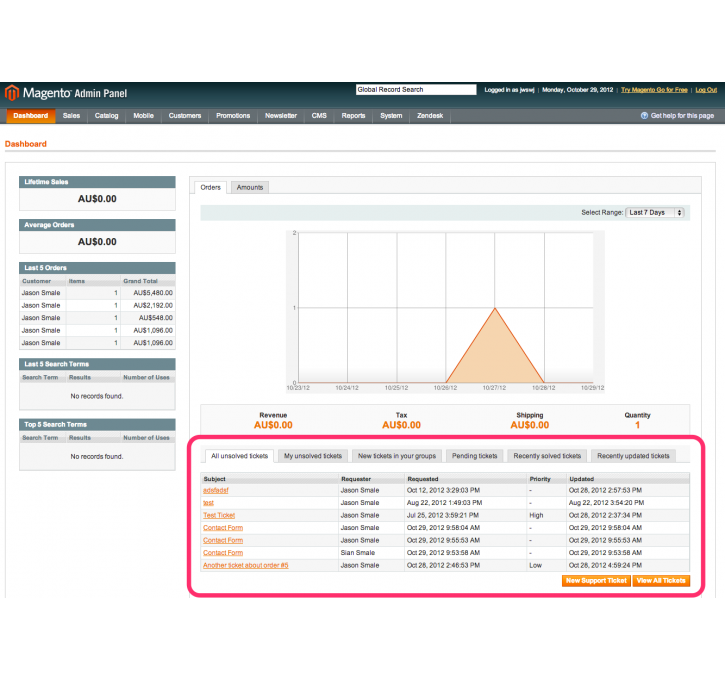
Task: Switch to My unsolved tickets tab
Action: click(x=312, y=456)
